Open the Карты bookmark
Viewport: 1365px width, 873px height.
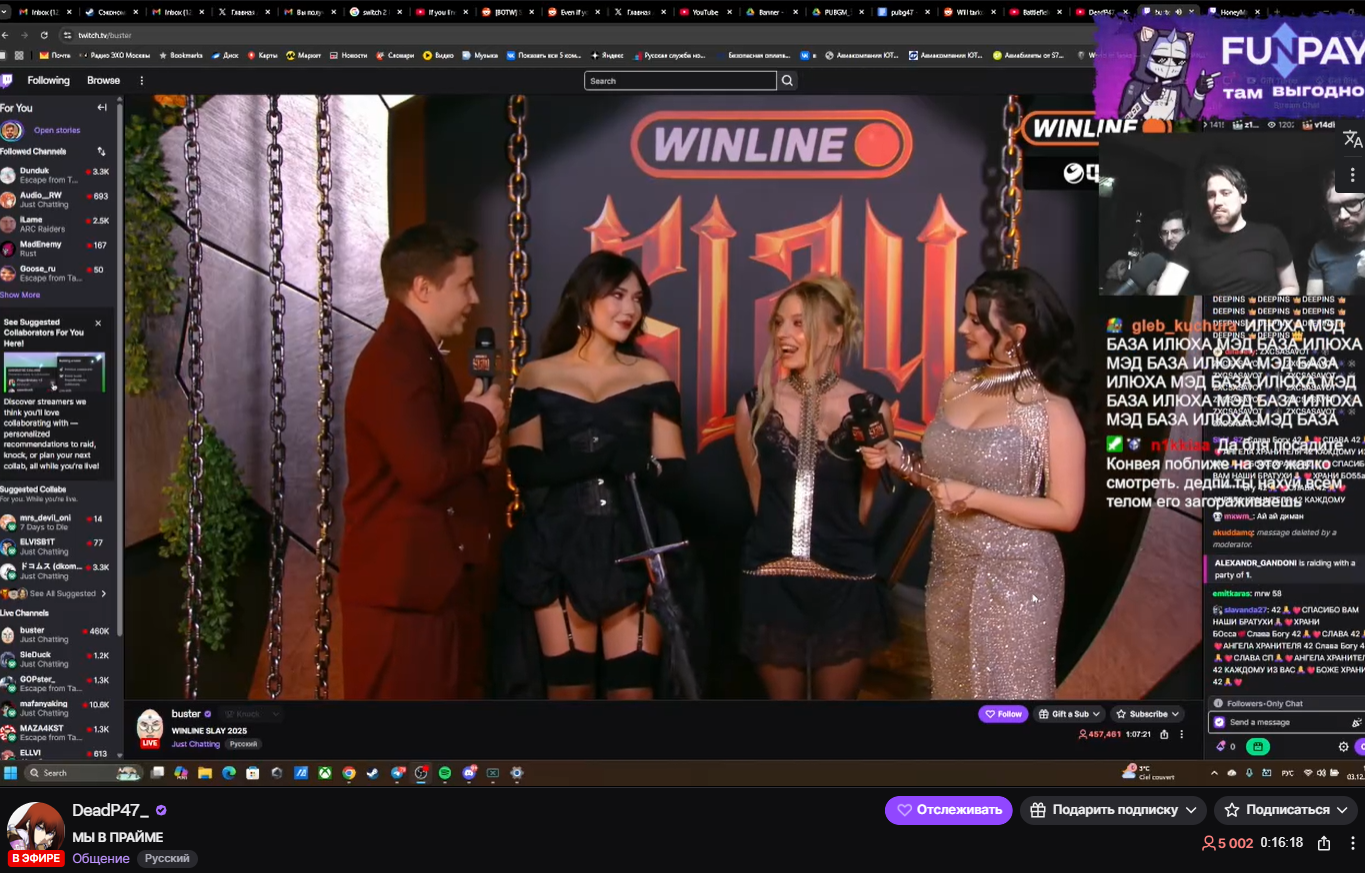tap(262, 55)
